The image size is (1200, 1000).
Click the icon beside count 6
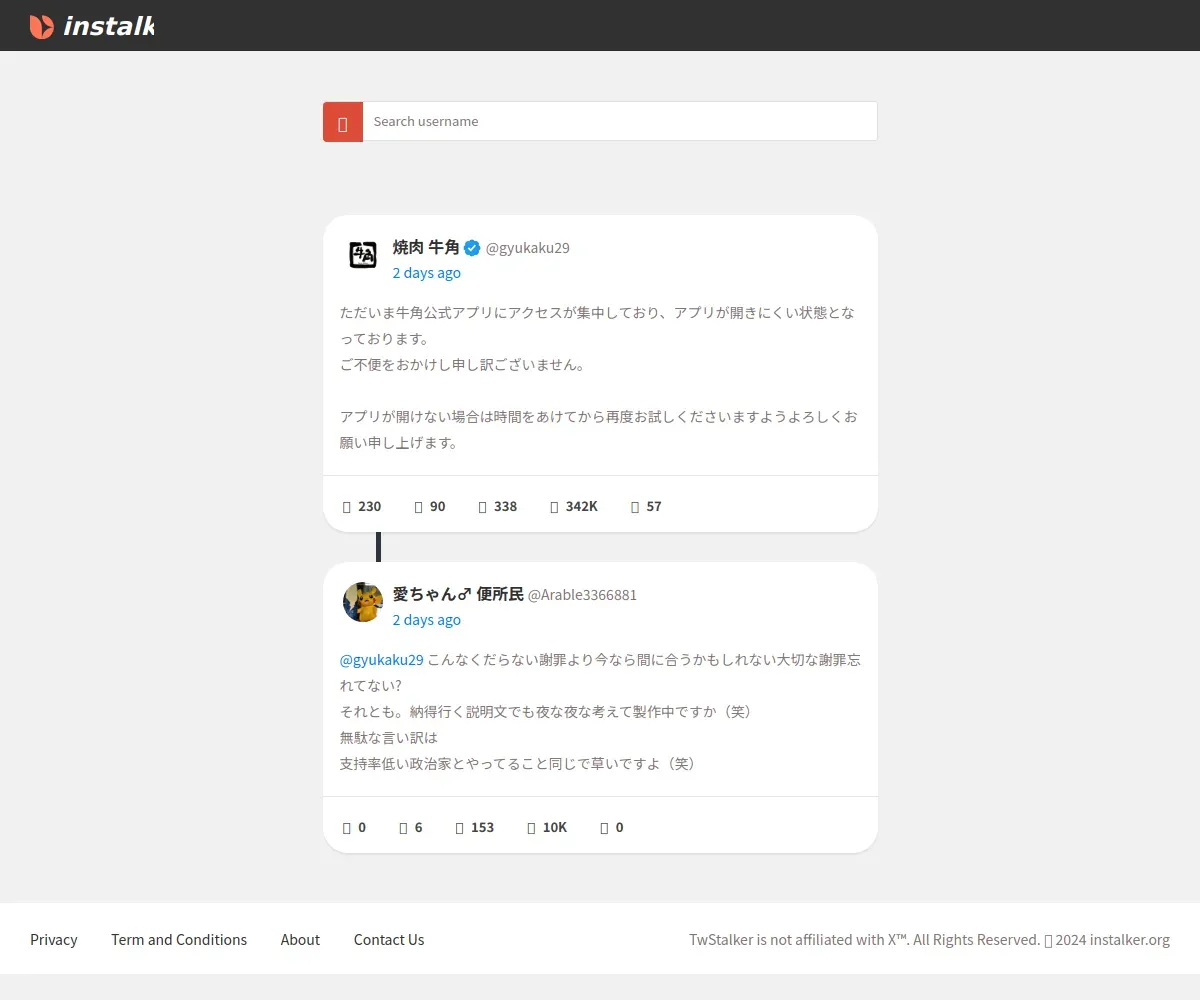404,828
